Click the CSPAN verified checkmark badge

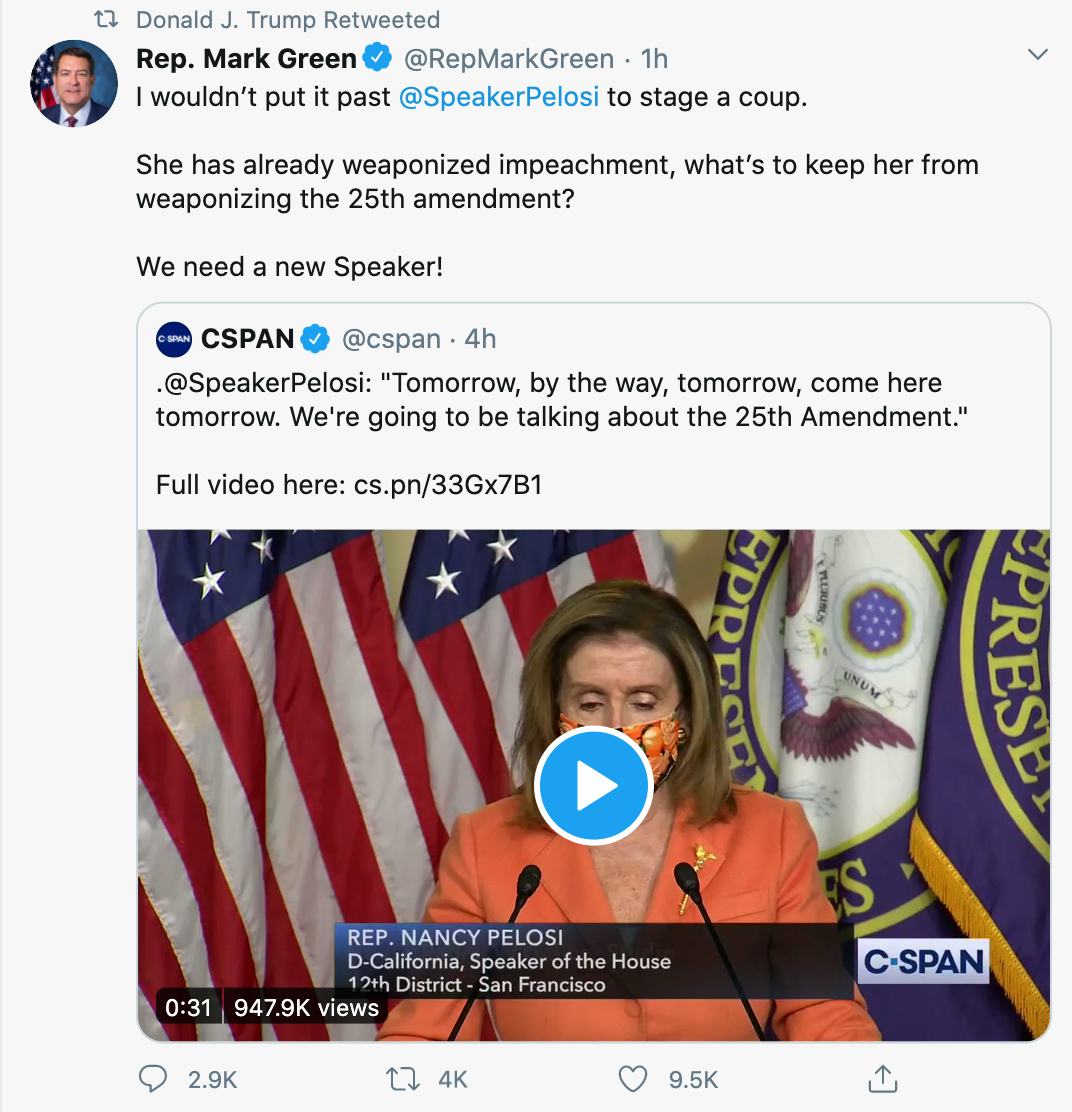(316, 340)
